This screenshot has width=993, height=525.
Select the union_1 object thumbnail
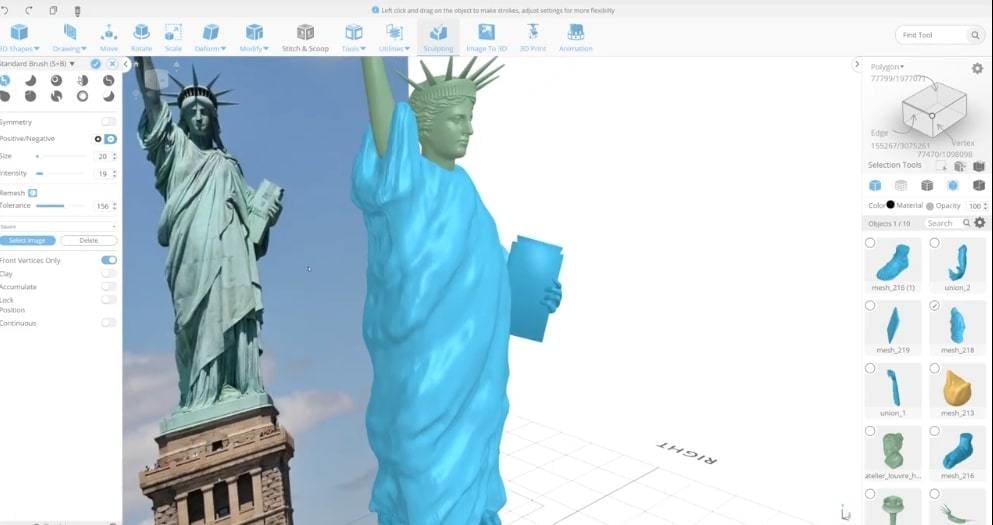pos(893,387)
